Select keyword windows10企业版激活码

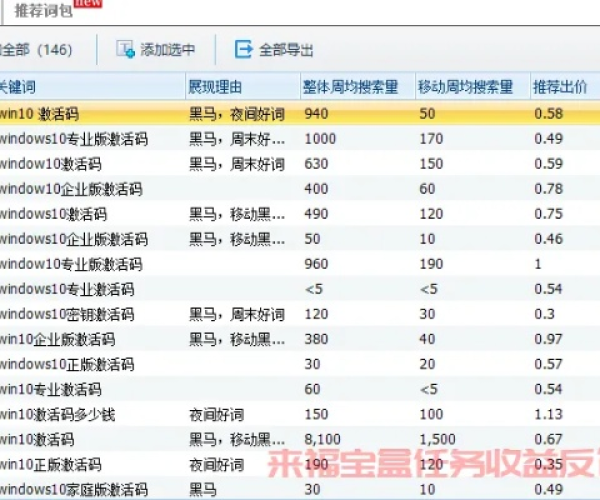(x=74, y=239)
